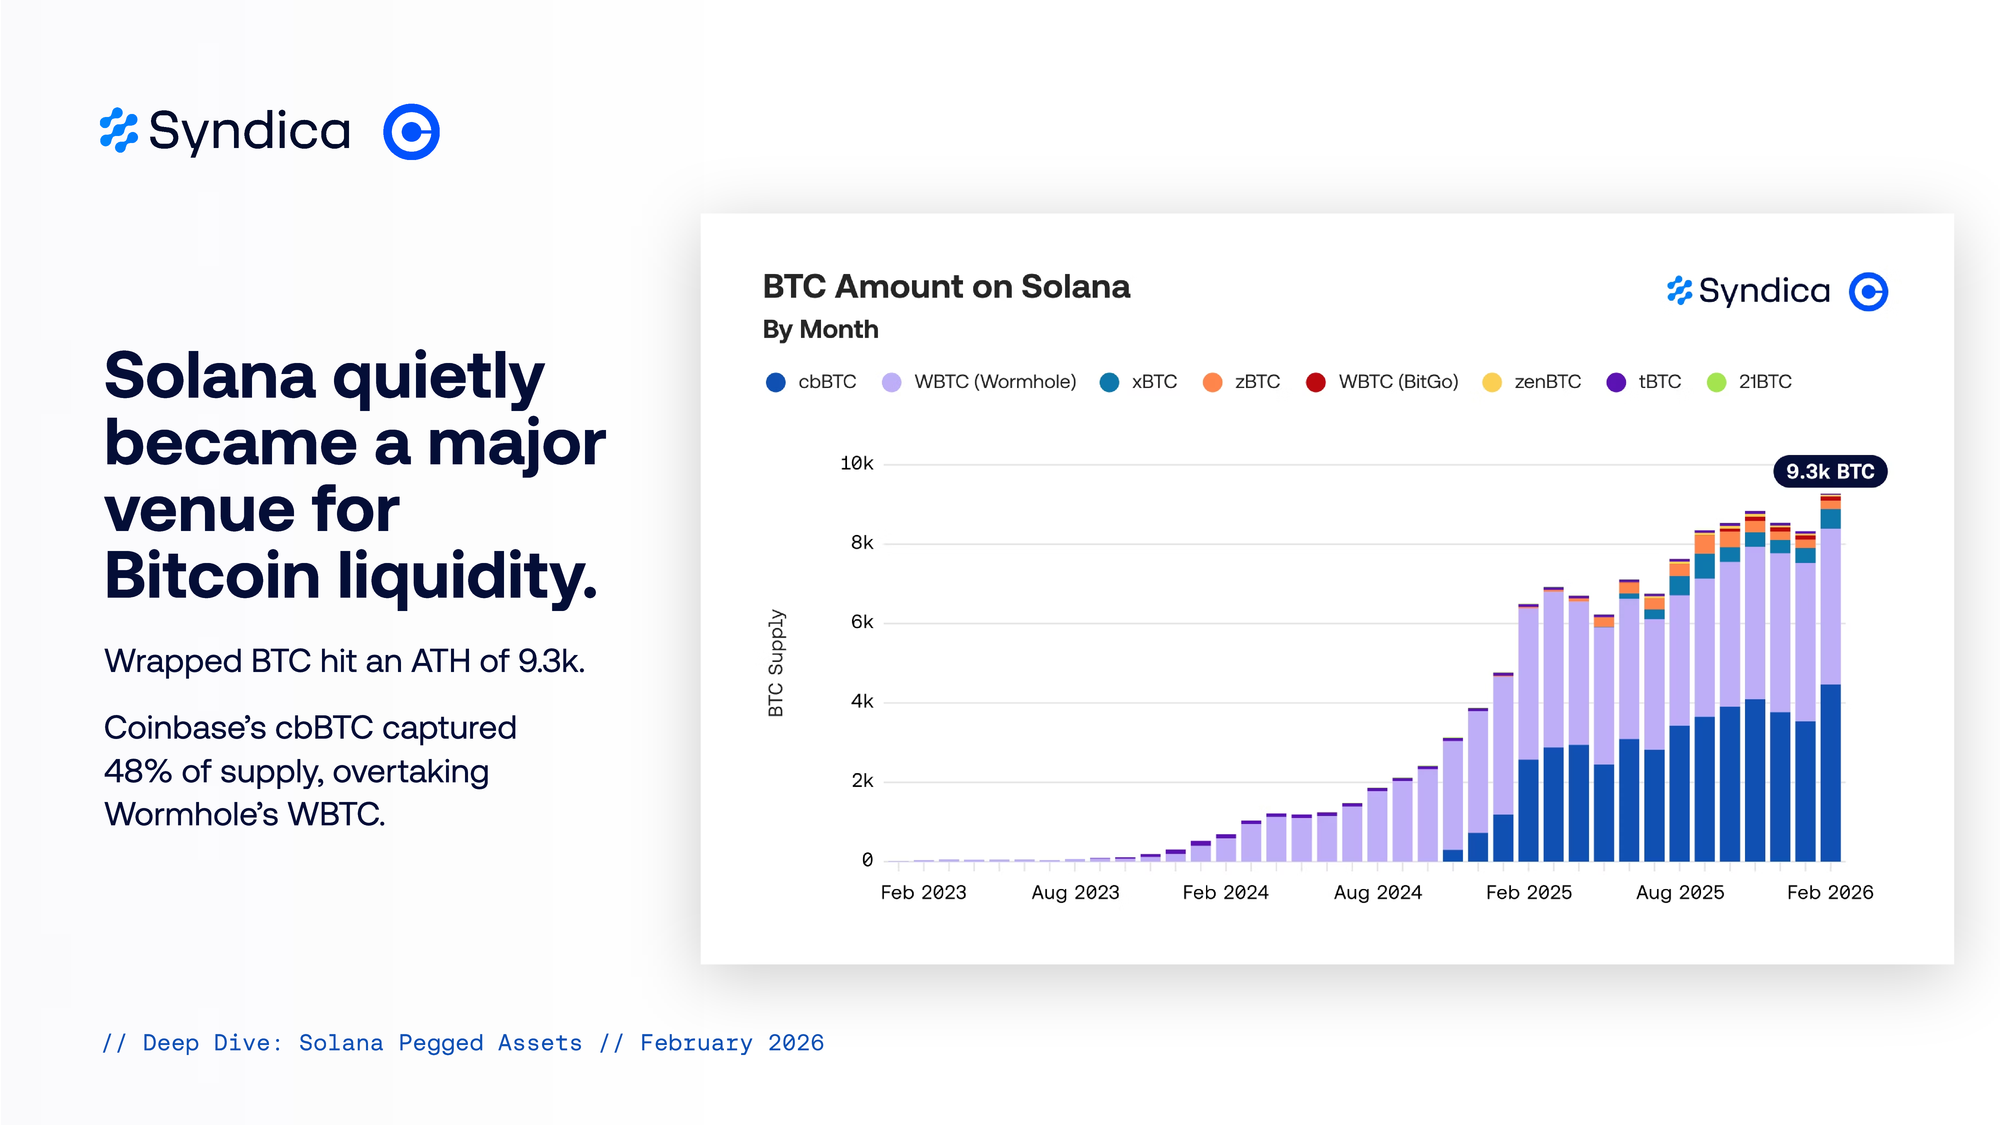Screen dimensions: 2000x1125
Task: Click the tBTC purple legend dot
Action: 1616,382
